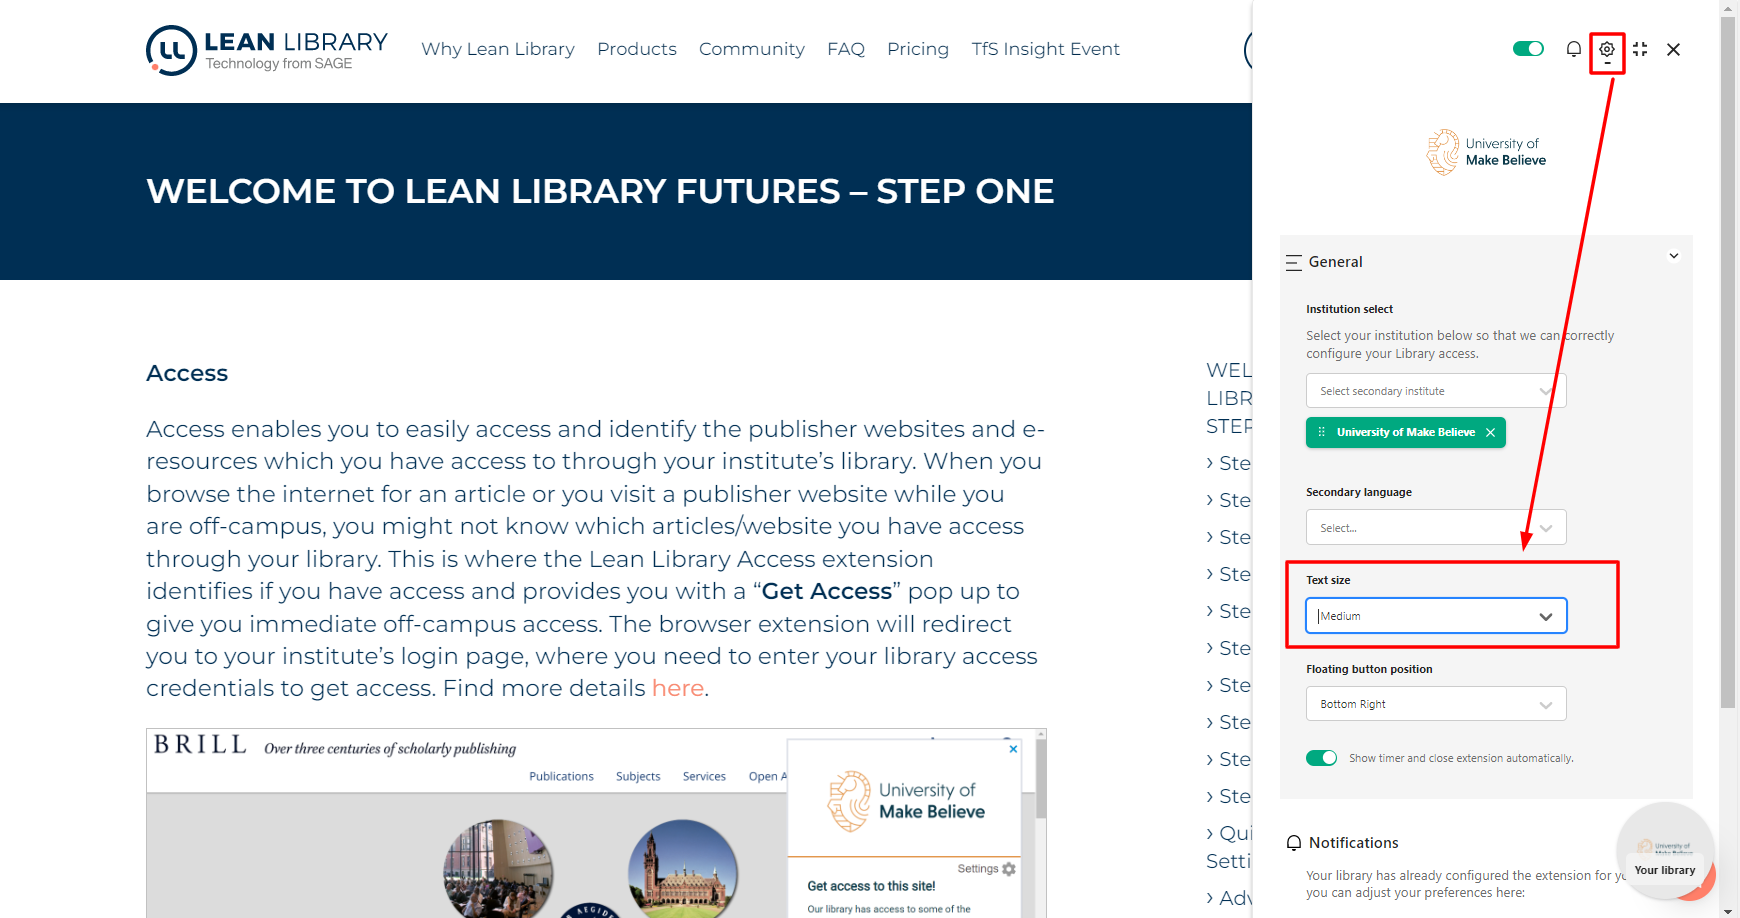Collapse the General section chevron
This screenshot has width=1740, height=918.
1673,256
